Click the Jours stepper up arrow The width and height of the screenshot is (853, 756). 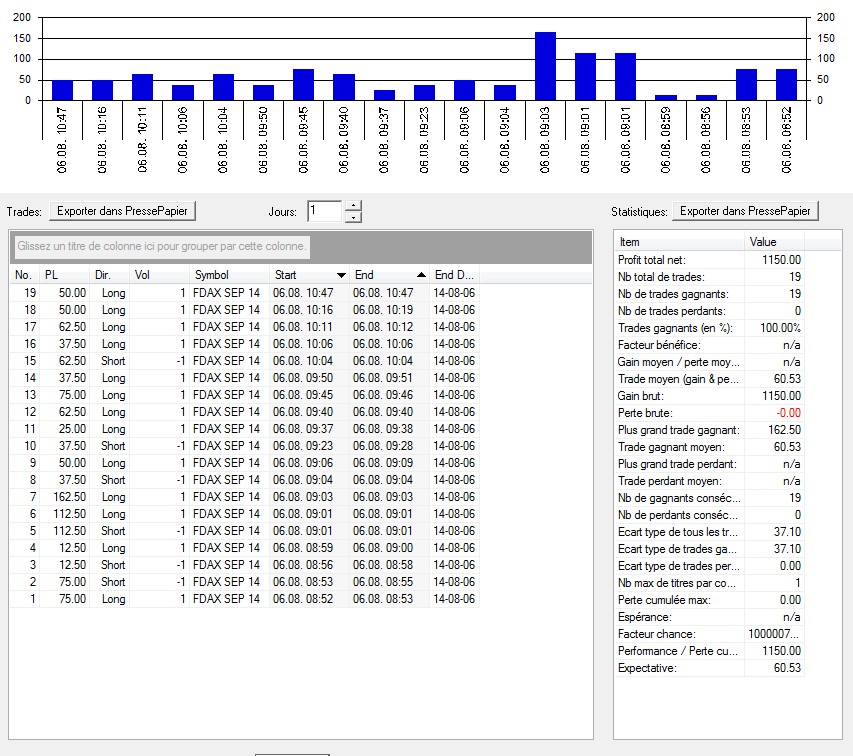click(x=351, y=206)
